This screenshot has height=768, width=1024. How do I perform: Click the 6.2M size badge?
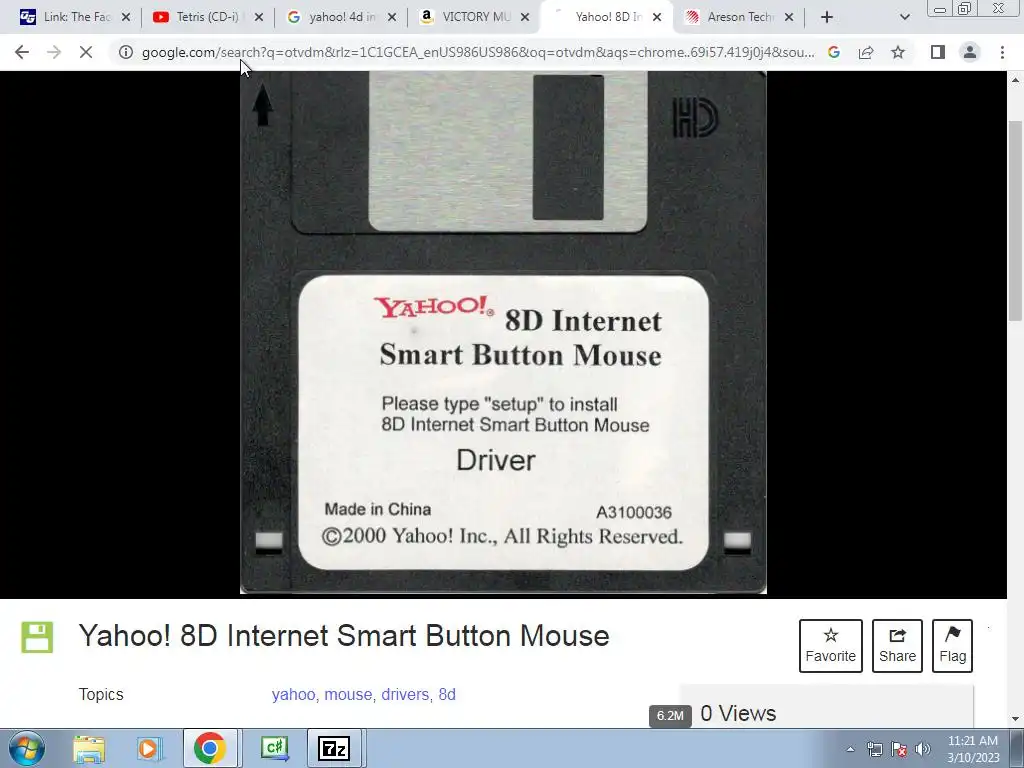[x=670, y=716]
